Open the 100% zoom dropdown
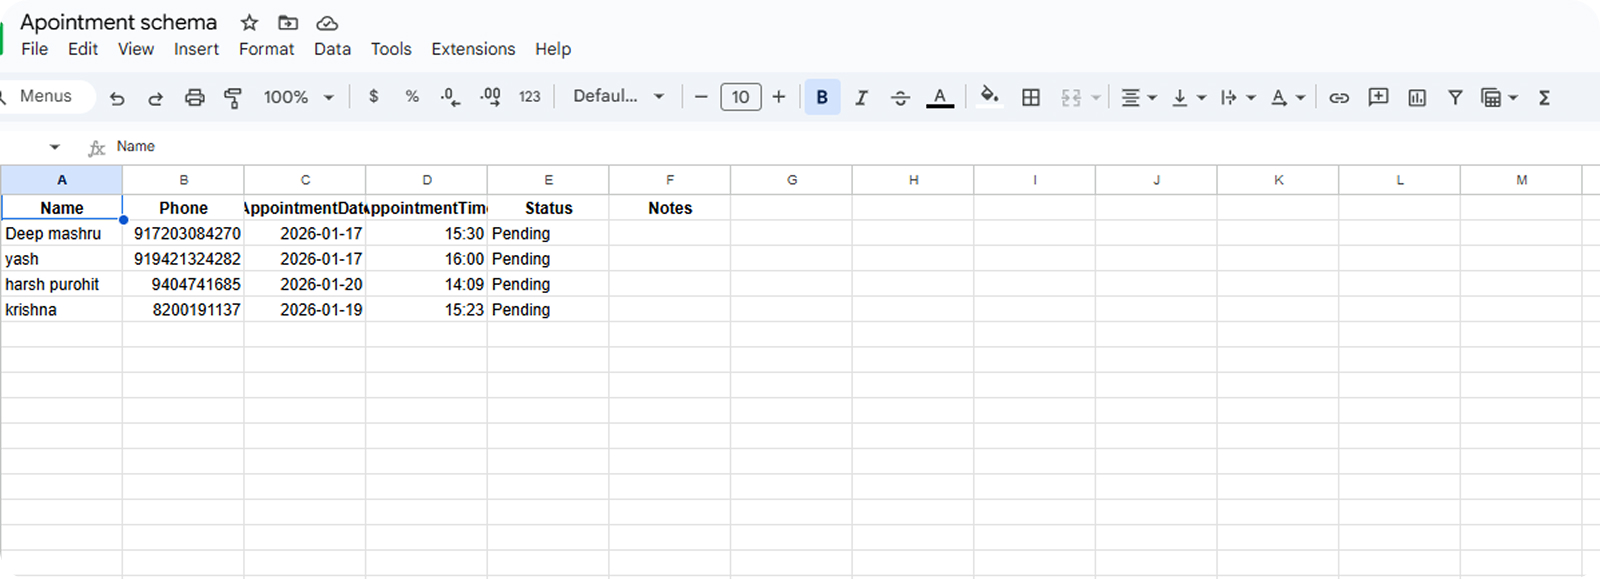This screenshot has width=1600, height=579. [x=298, y=98]
